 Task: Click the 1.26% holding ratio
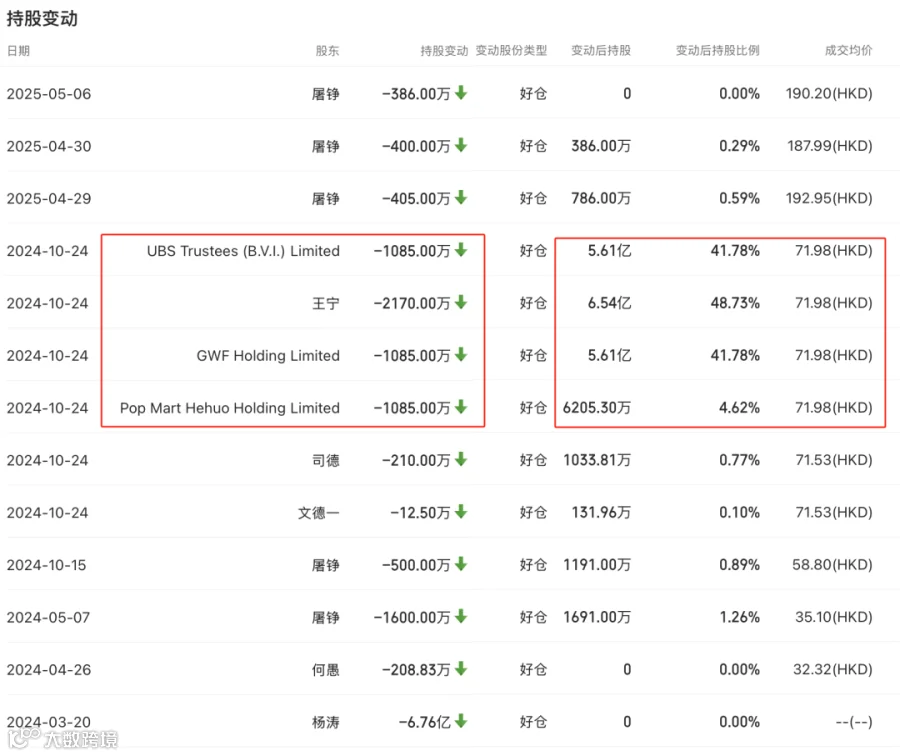(740, 618)
